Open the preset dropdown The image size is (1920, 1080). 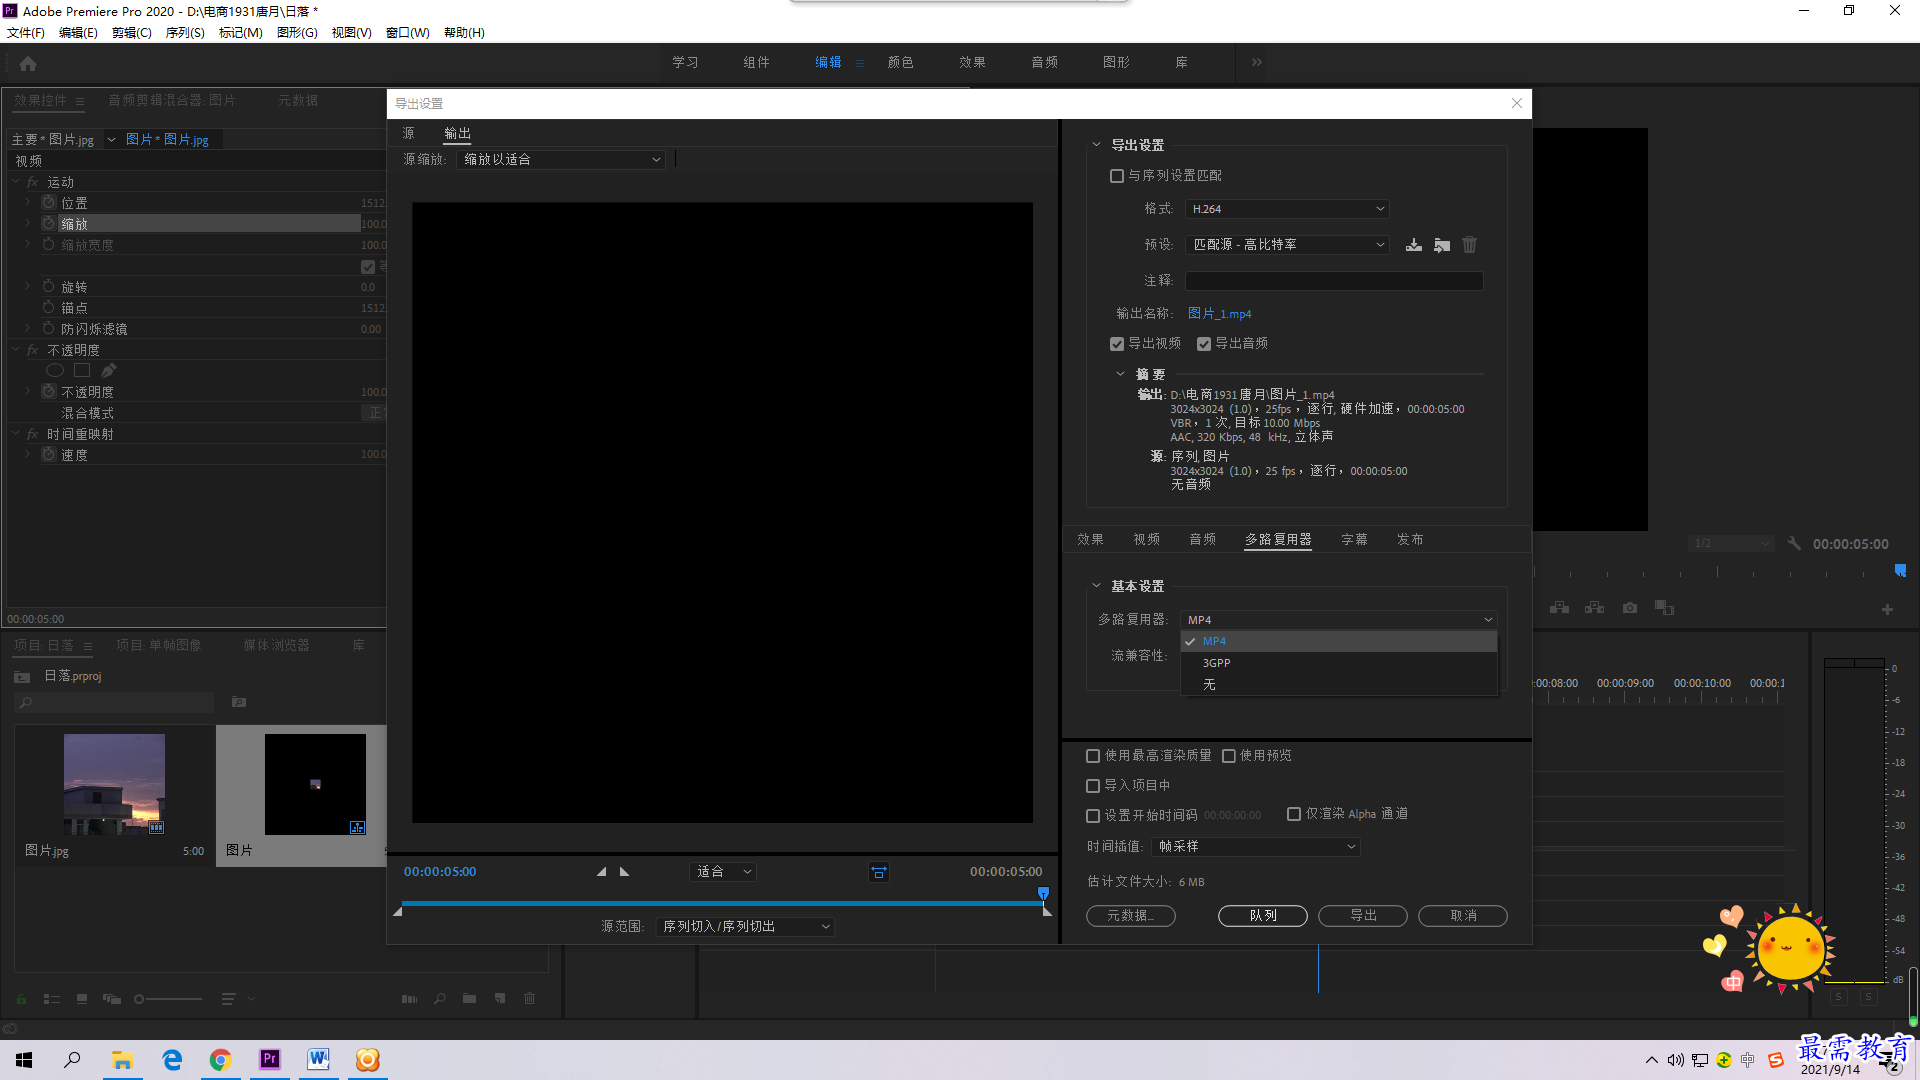click(1287, 245)
